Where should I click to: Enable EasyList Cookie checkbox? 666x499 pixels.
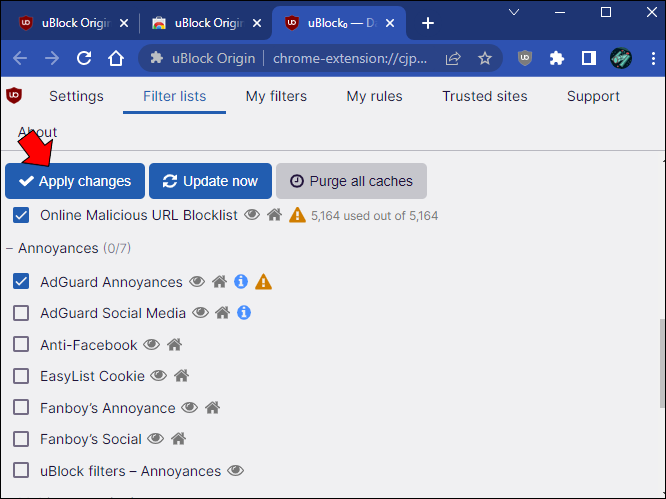coord(21,376)
